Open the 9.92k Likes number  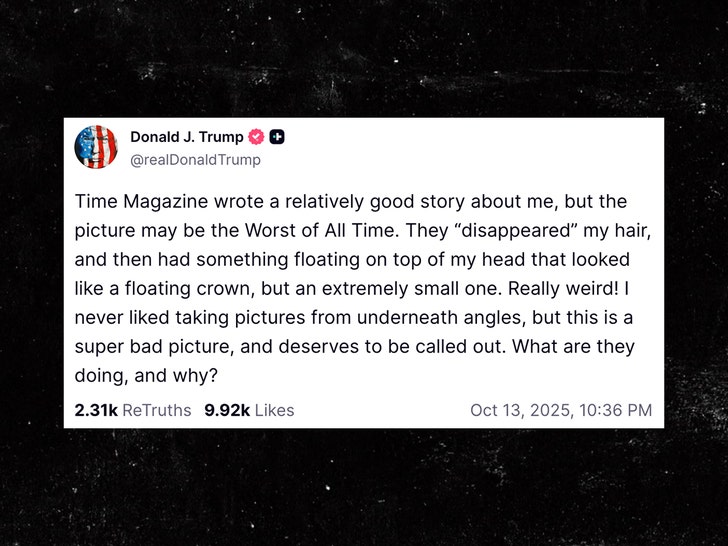[227, 410]
